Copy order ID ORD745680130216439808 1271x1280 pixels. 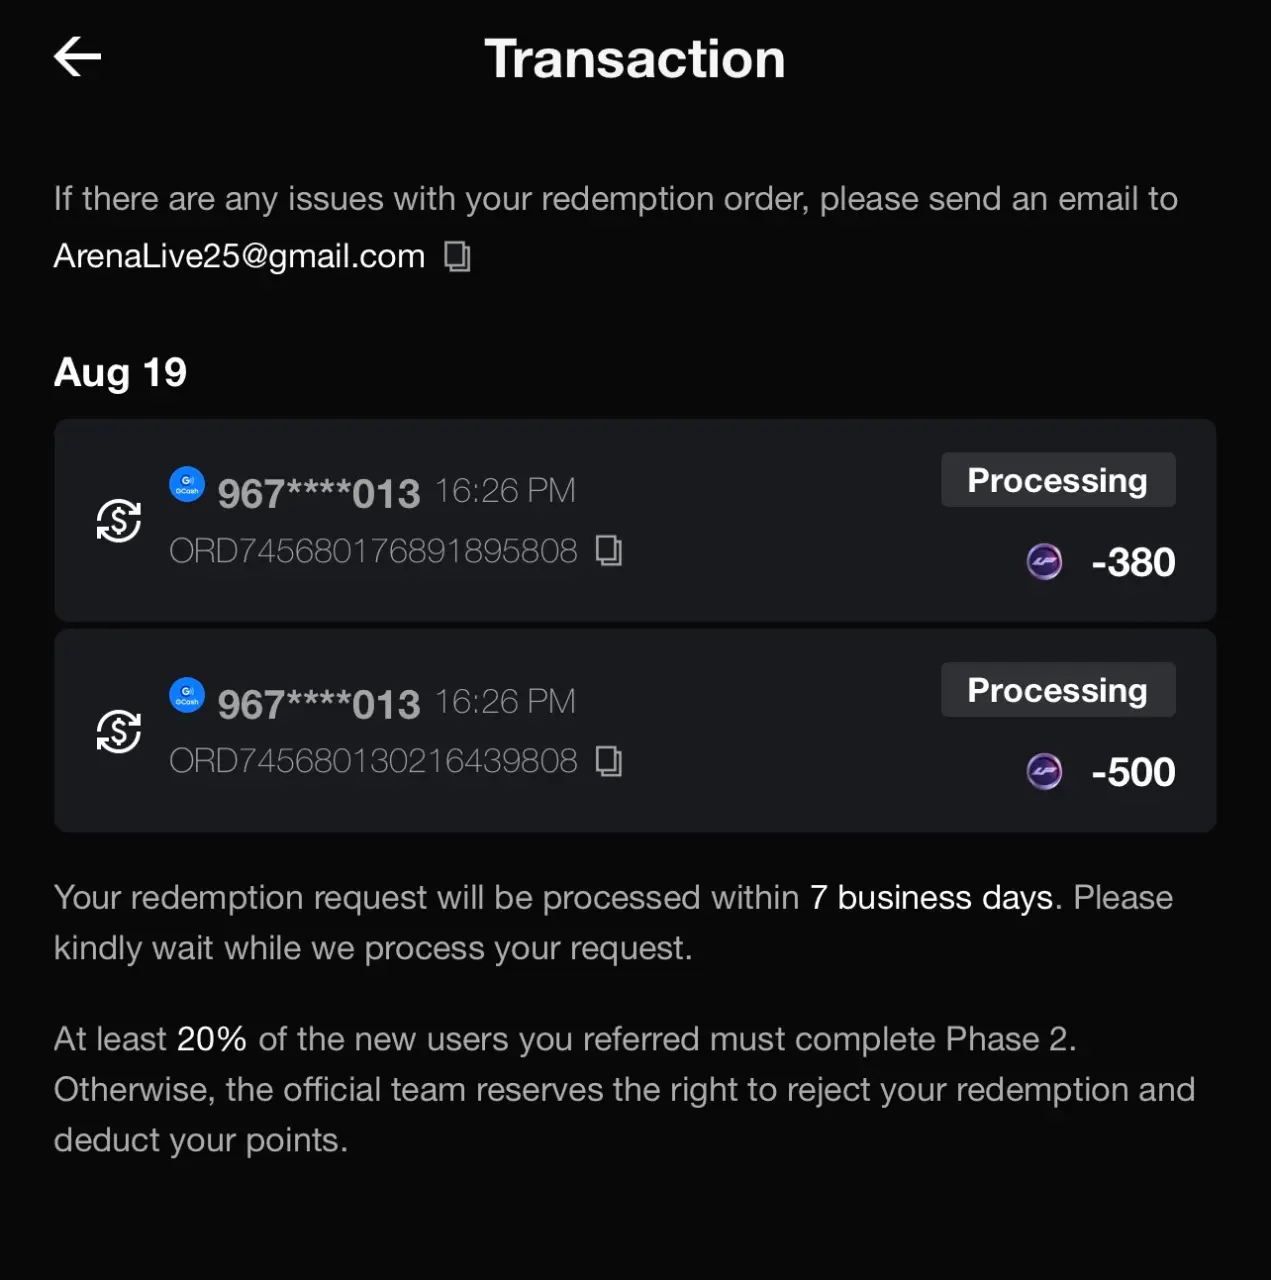(609, 761)
